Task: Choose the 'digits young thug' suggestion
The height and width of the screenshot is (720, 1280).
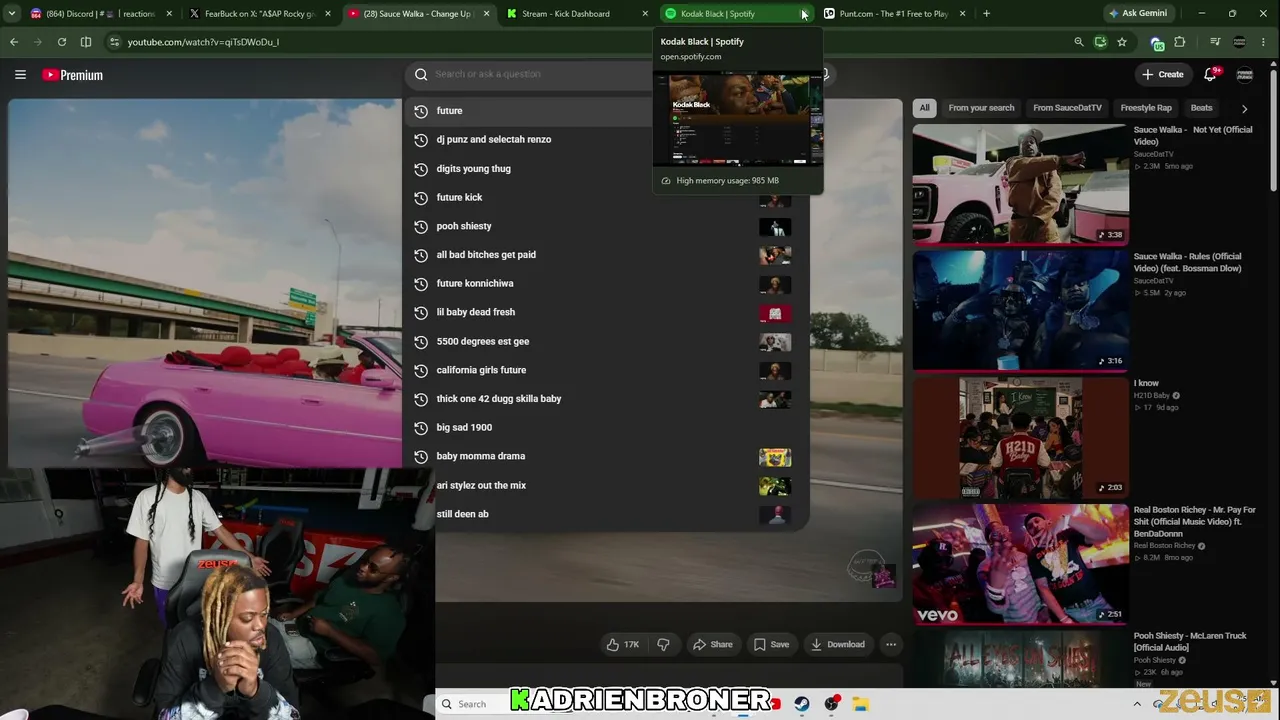Action: tap(606, 169)
